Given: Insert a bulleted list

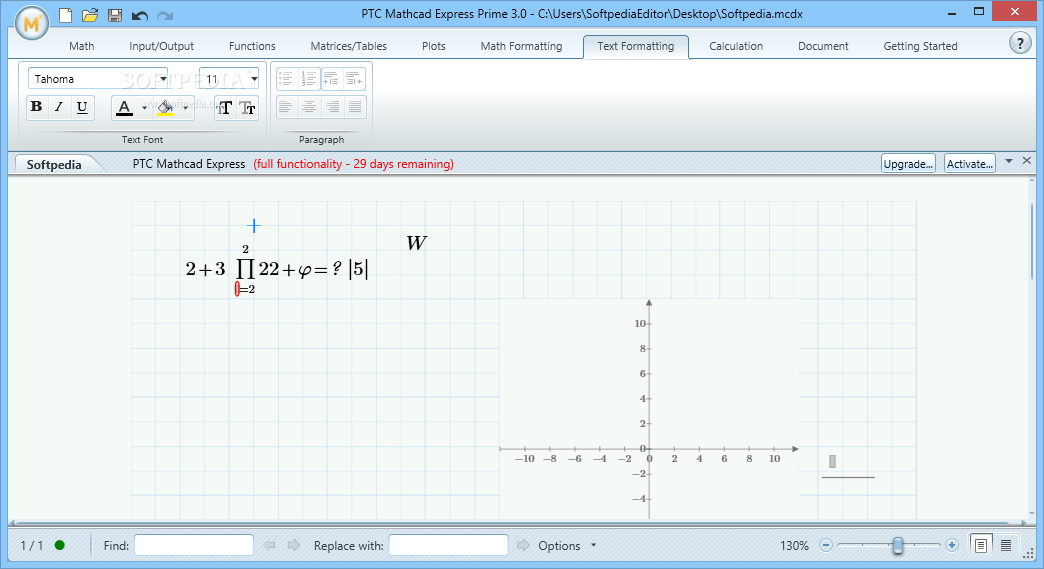Looking at the screenshot, I should (286, 79).
